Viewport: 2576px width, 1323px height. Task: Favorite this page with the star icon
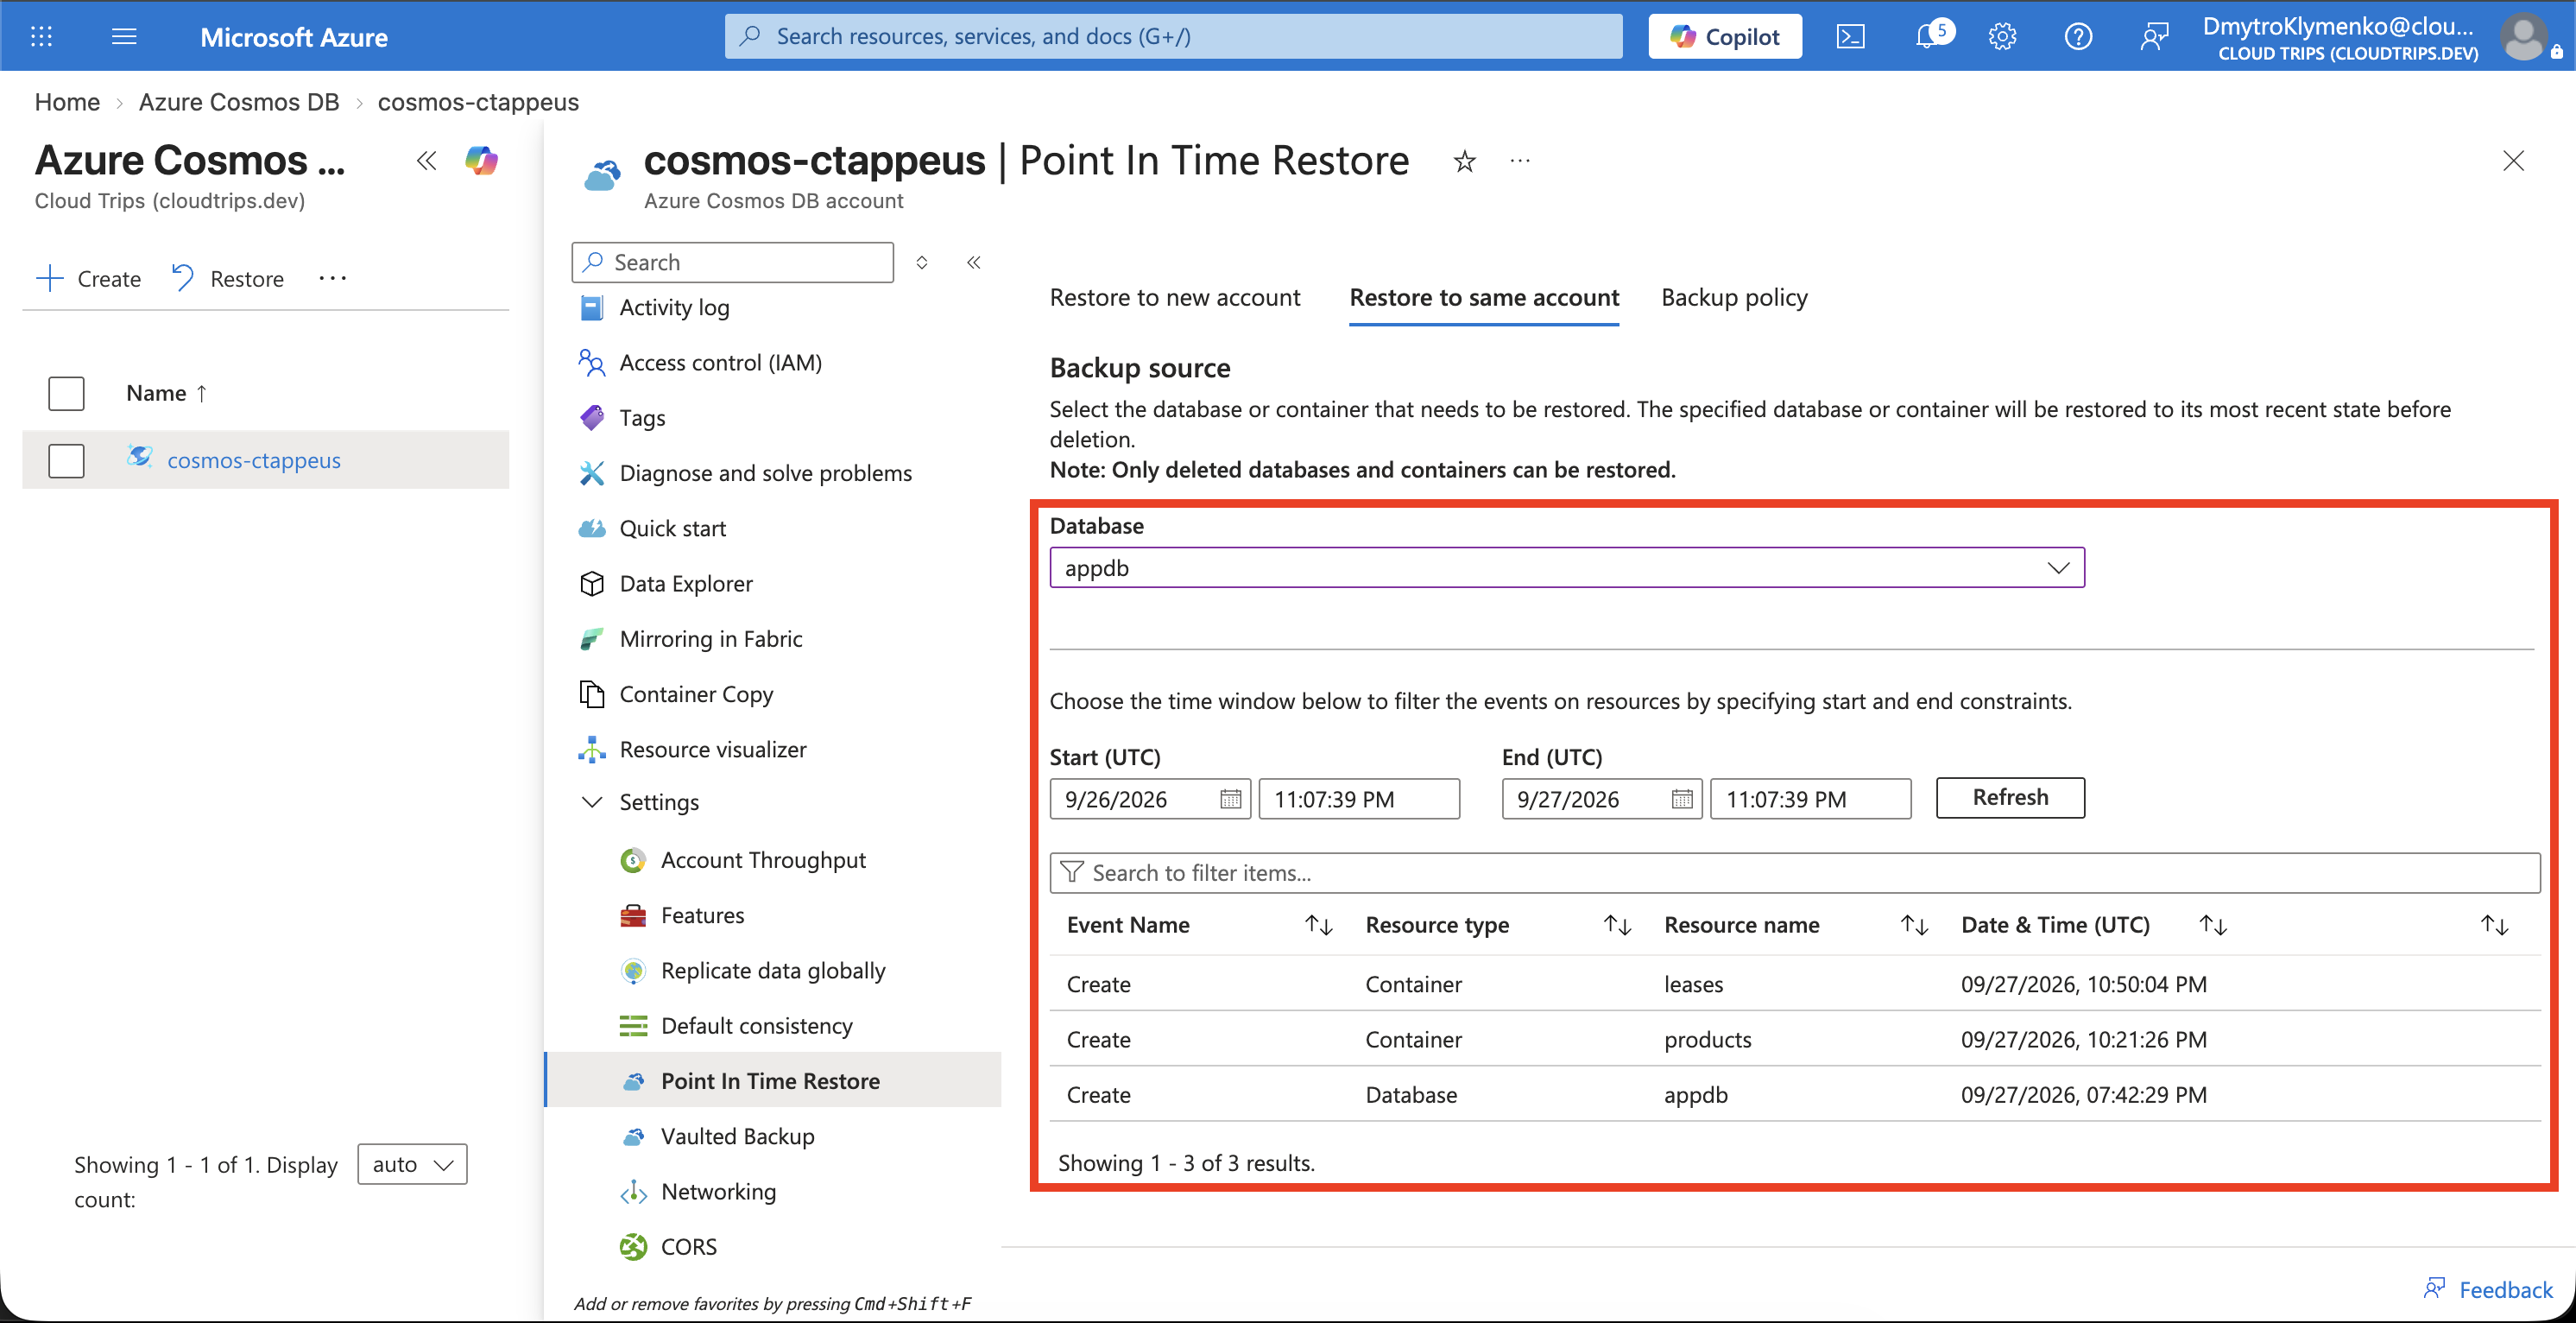coord(1464,161)
